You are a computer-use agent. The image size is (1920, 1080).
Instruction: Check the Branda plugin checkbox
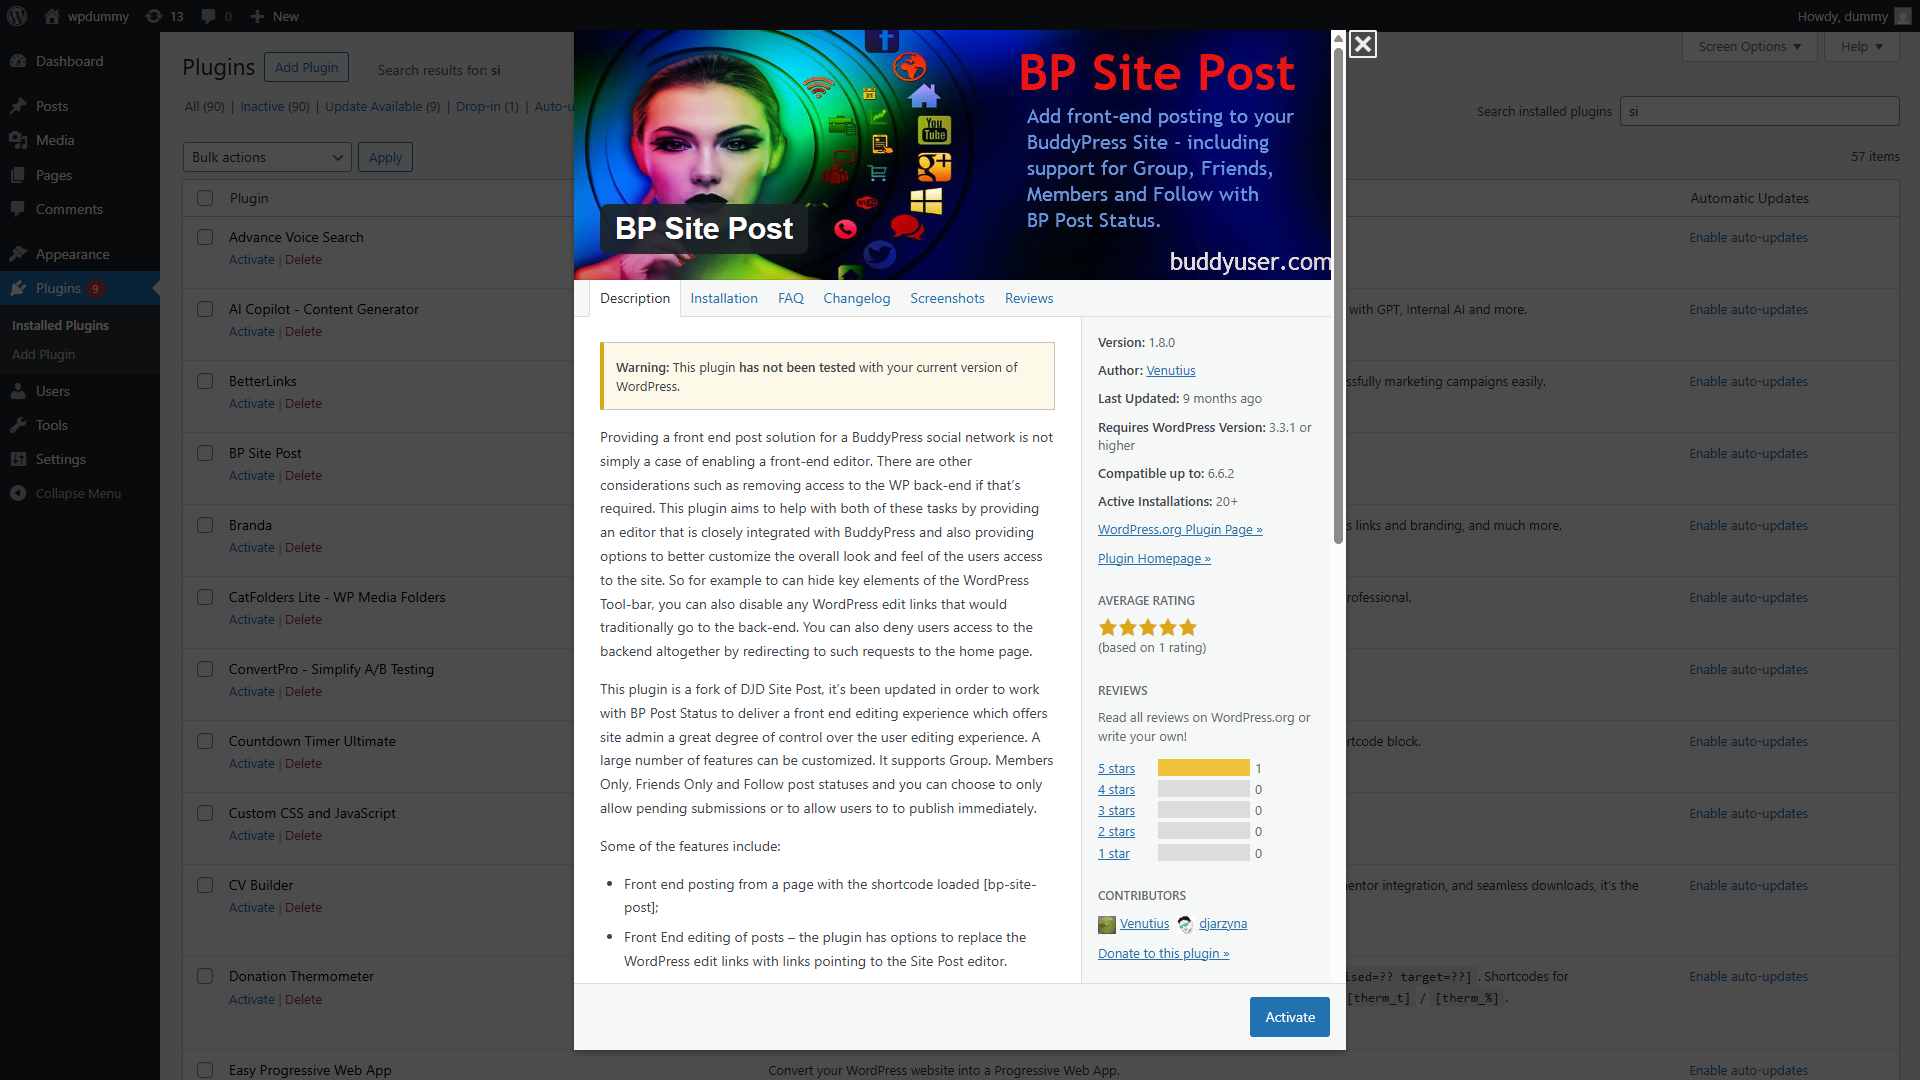[205, 525]
